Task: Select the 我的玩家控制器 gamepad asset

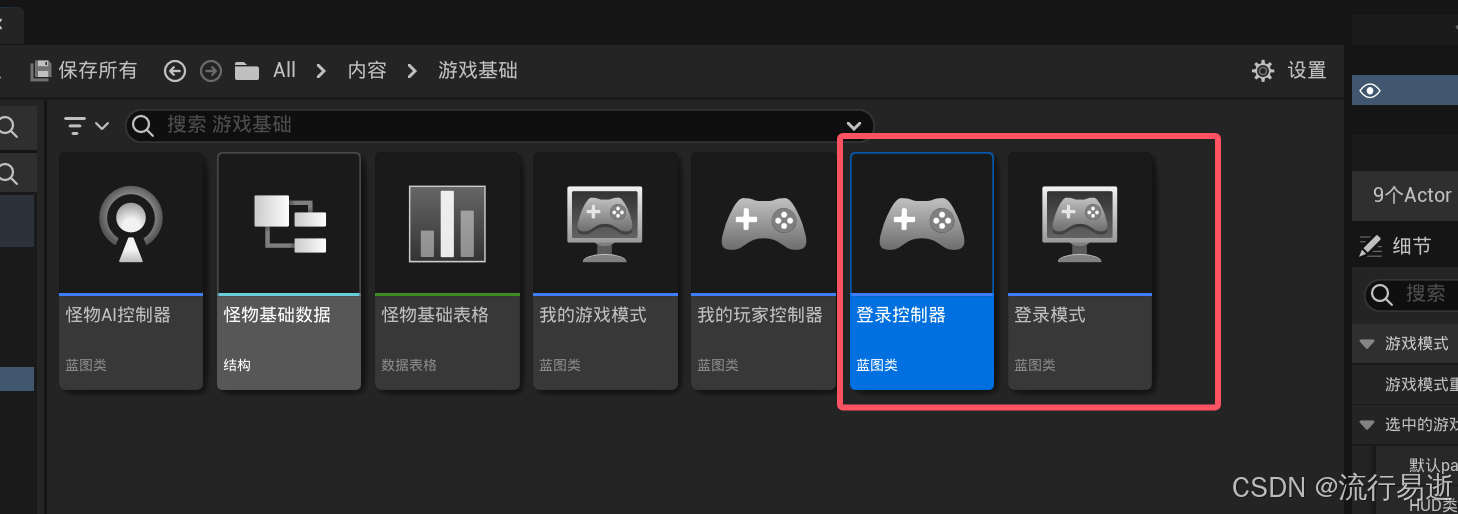Action: [763, 271]
